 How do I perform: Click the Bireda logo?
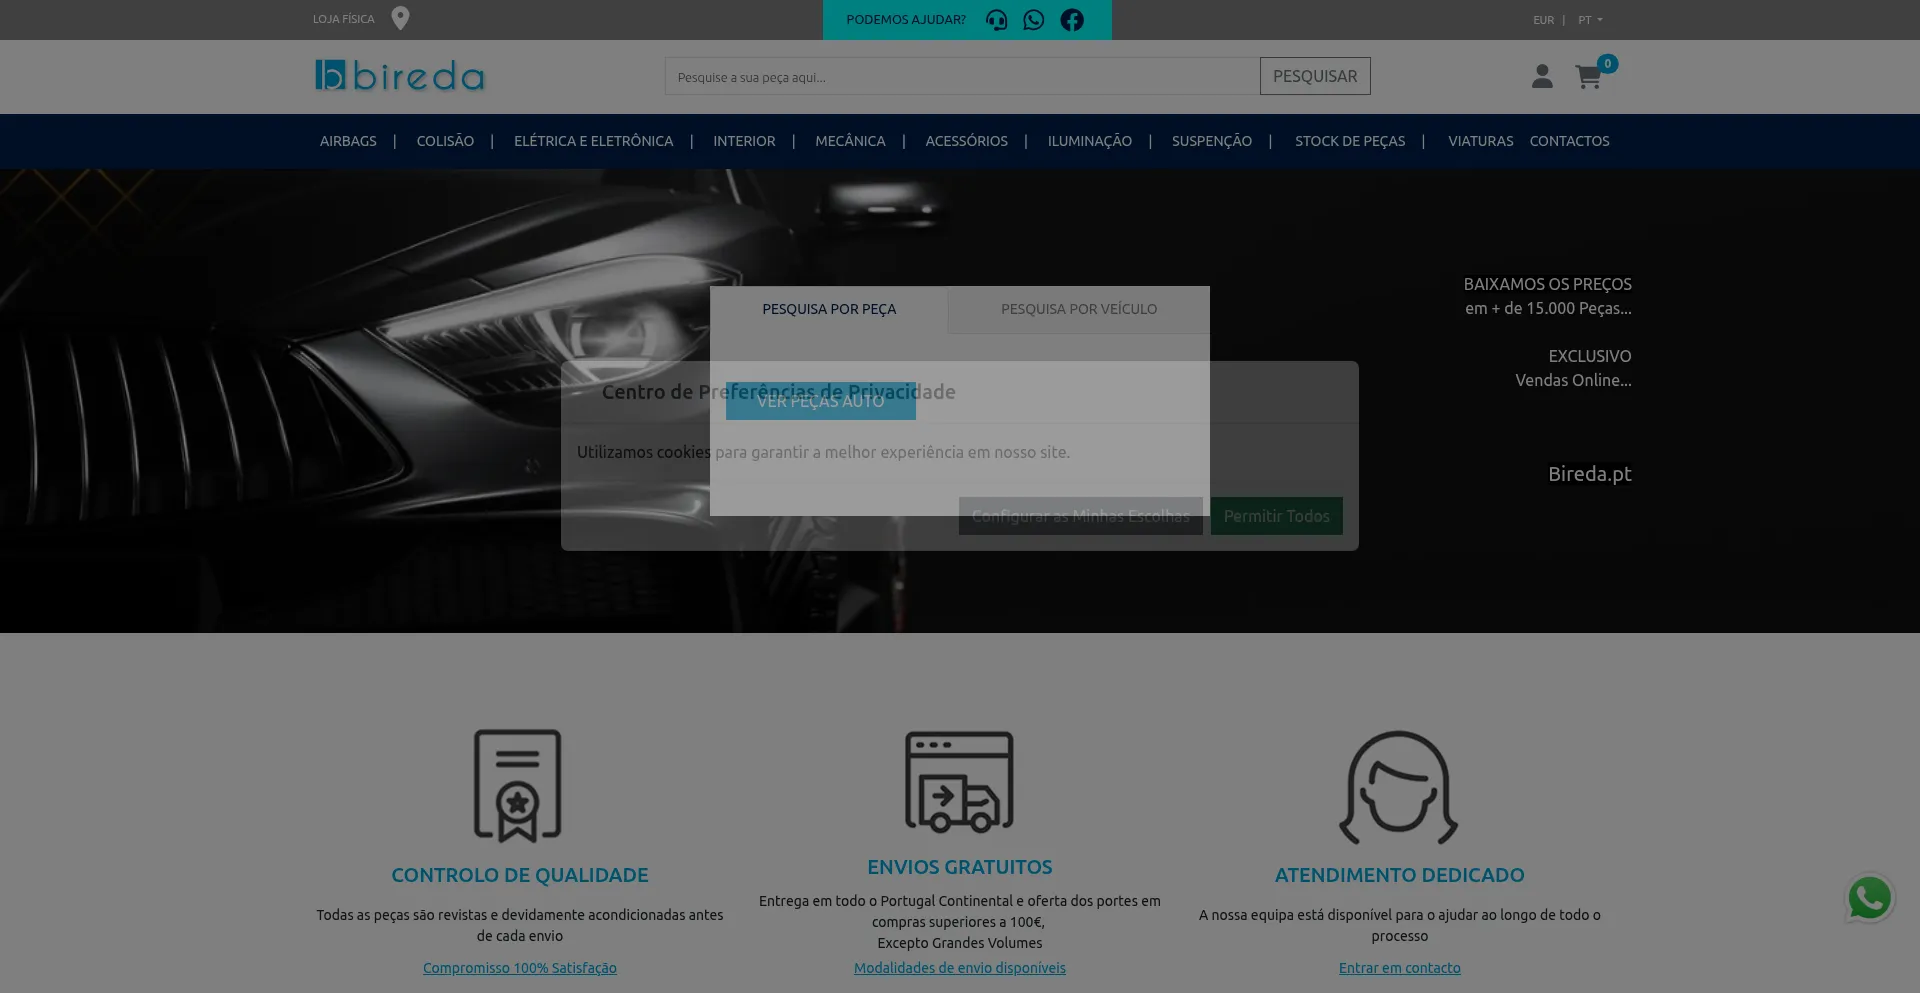[x=400, y=76]
